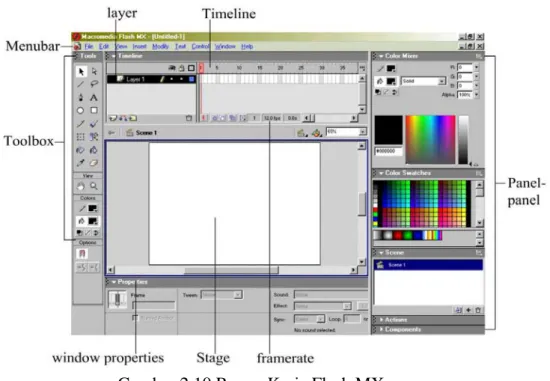Toggle Edit Multiple Frames button

[x=233, y=118]
